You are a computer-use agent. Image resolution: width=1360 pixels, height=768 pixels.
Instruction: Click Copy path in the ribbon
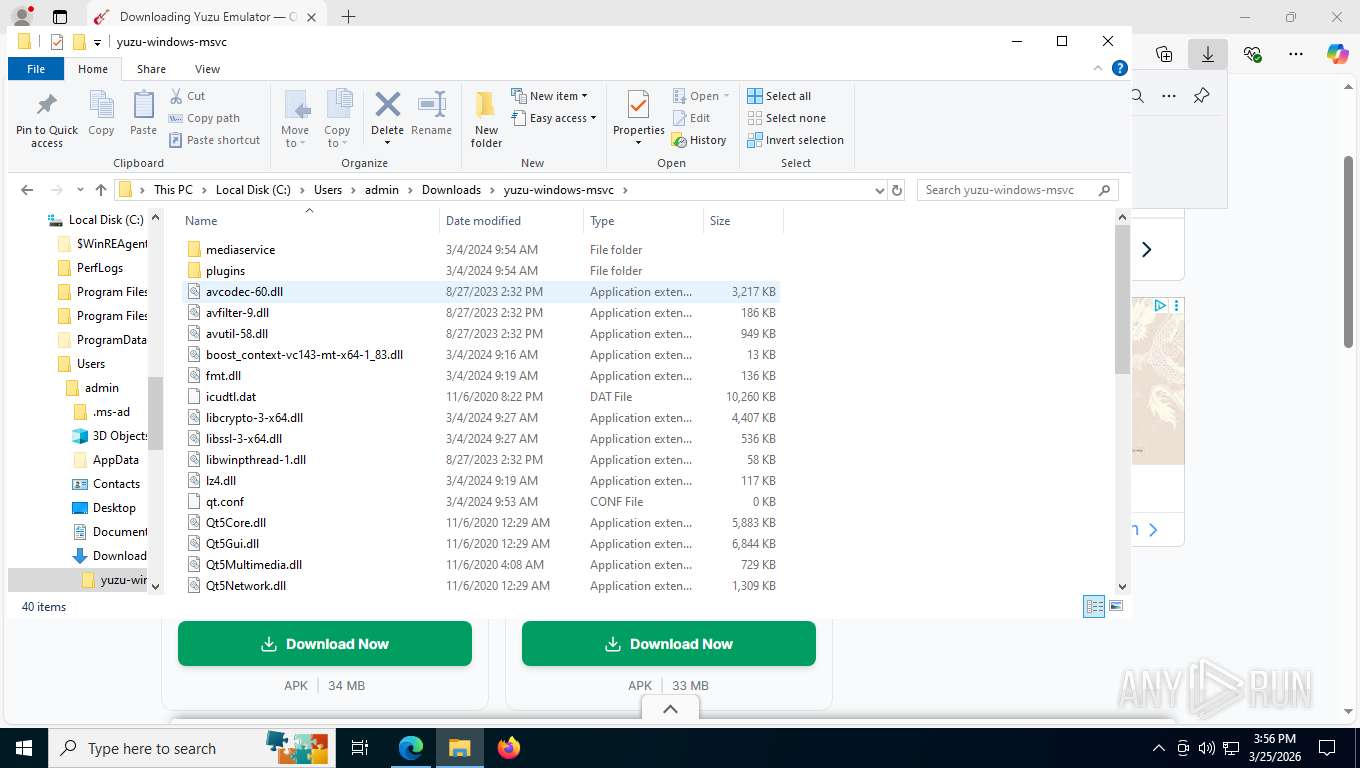[205, 118]
